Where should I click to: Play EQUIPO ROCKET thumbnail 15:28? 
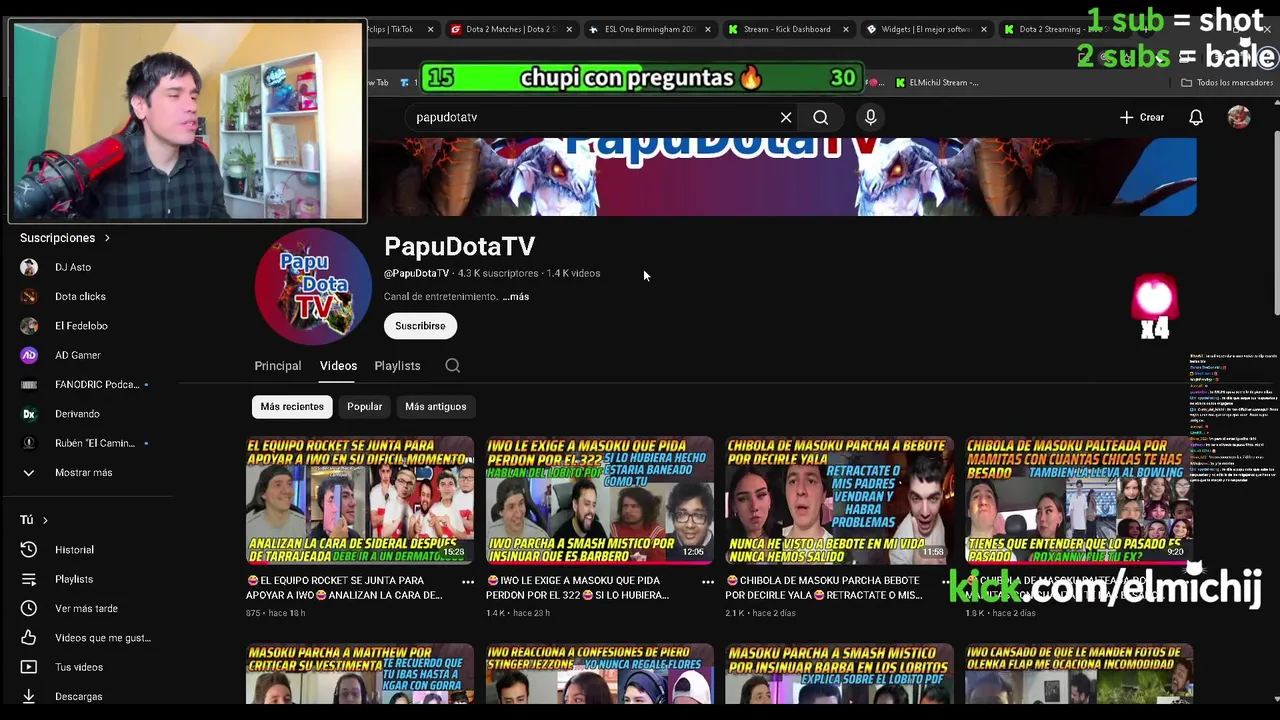click(360, 500)
